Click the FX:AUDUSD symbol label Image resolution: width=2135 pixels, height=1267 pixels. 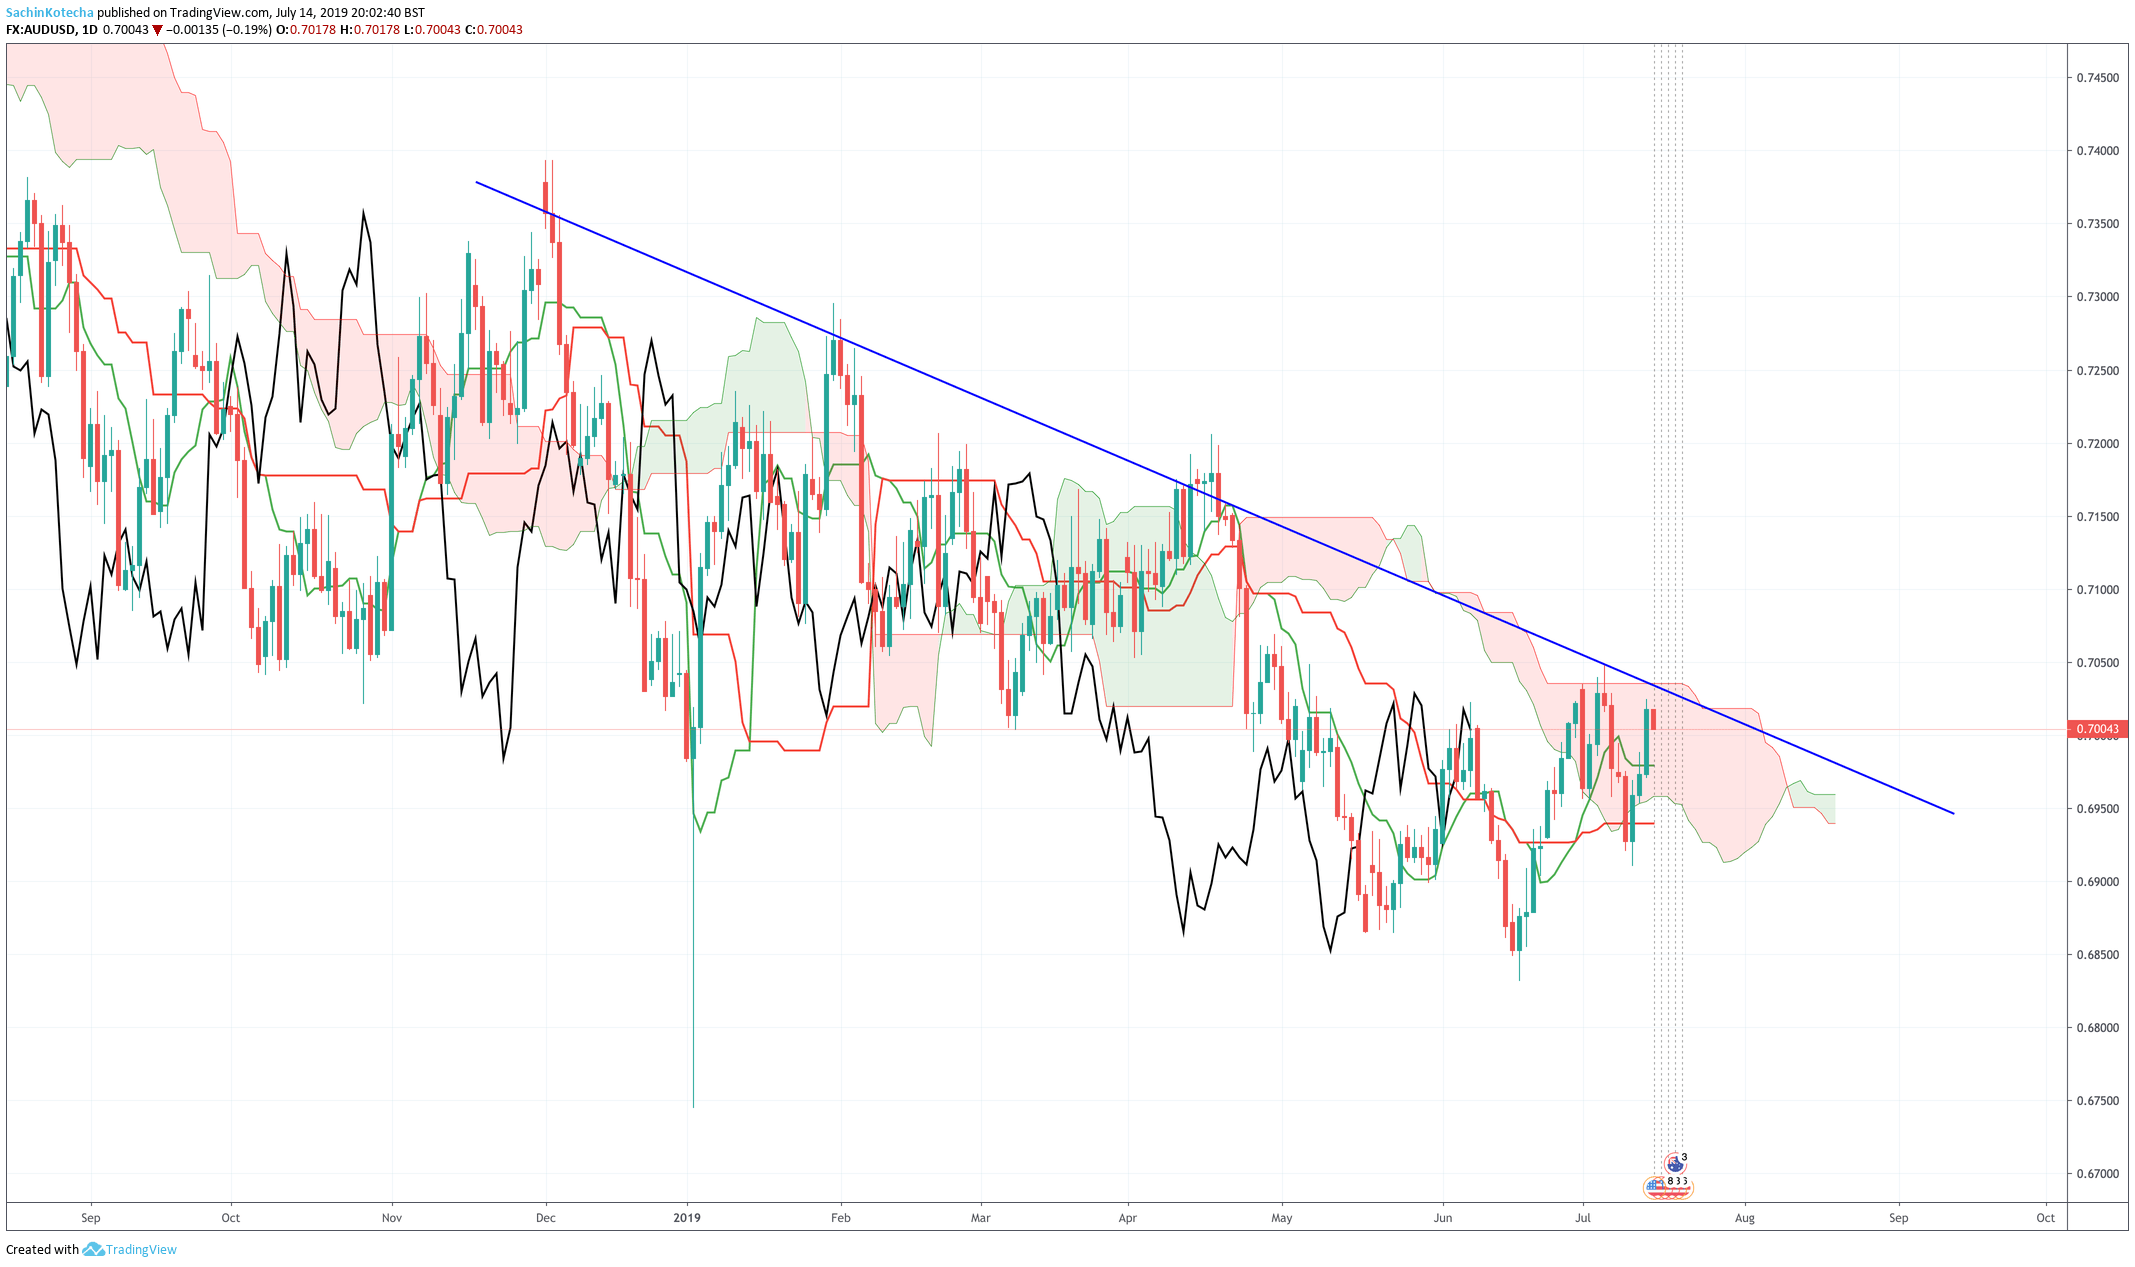41,30
